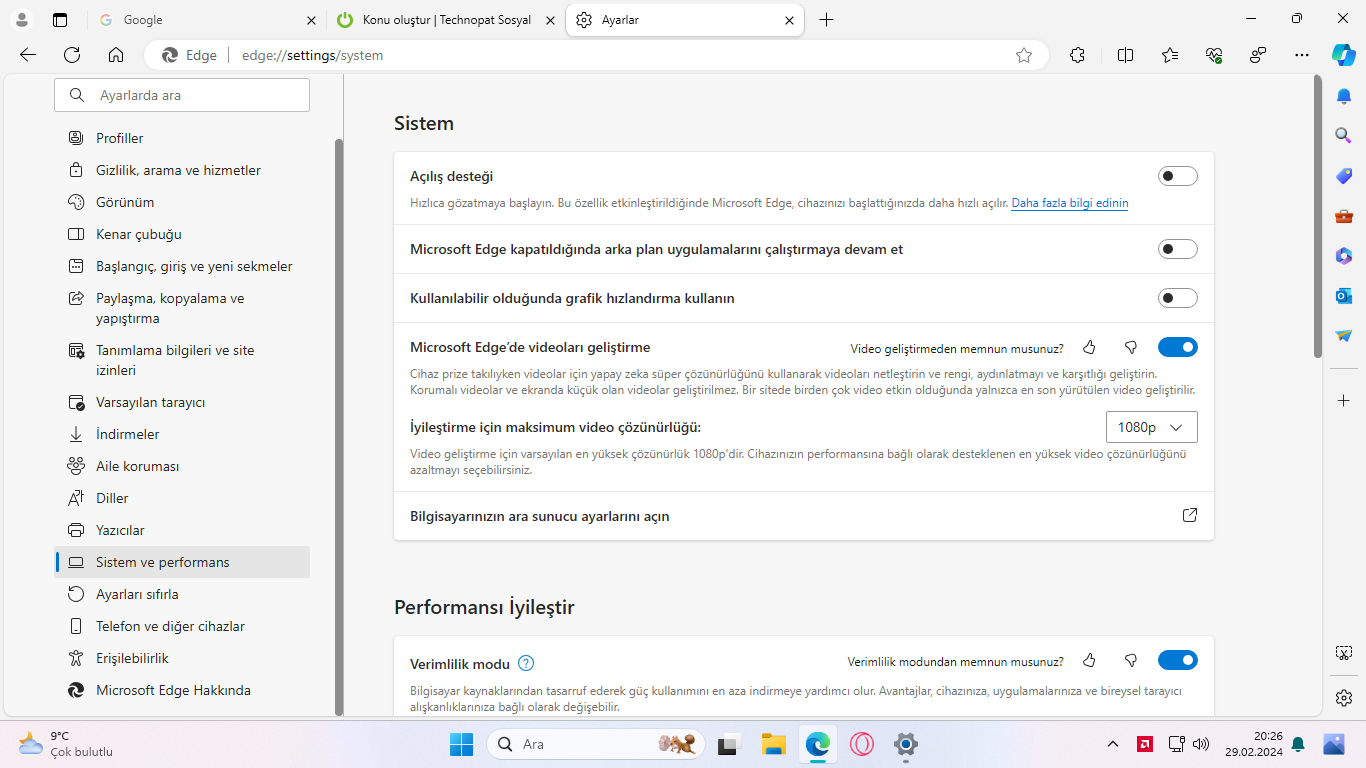The image size is (1366, 768).
Task: Open Kenar çubuğu settings page
Action: point(182,234)
